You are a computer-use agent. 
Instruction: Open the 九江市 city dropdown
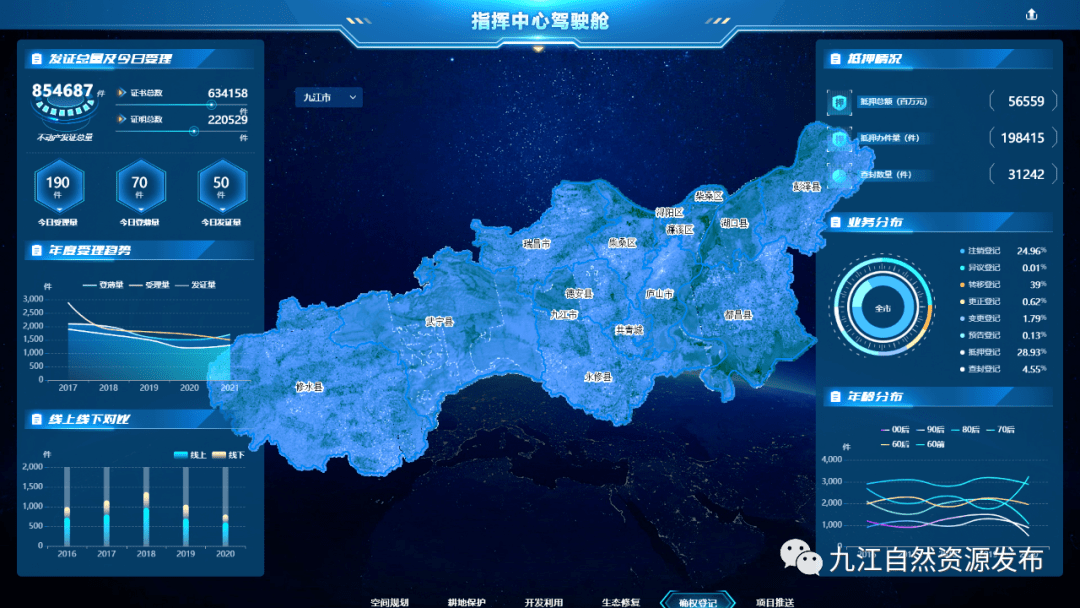click(x=328, y=97)
